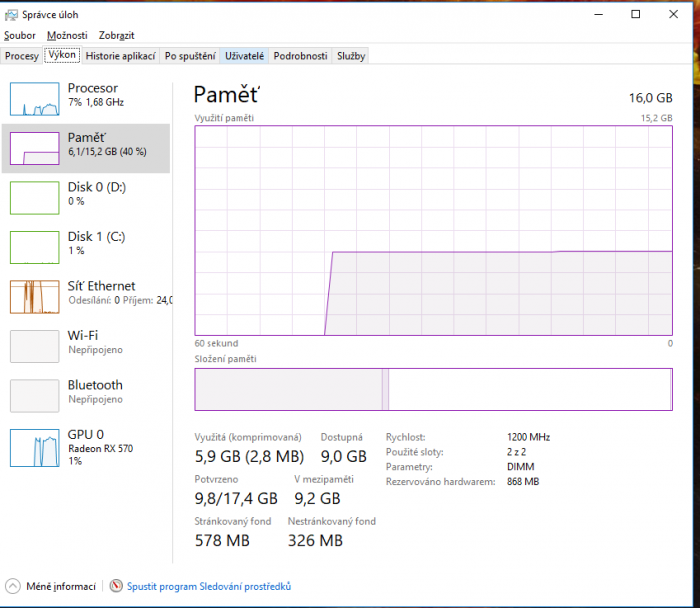This screenshot has width=700, height=608.
Task: Select Disk 1 (C:) graph thumbnail
Action: pos(35,247)
